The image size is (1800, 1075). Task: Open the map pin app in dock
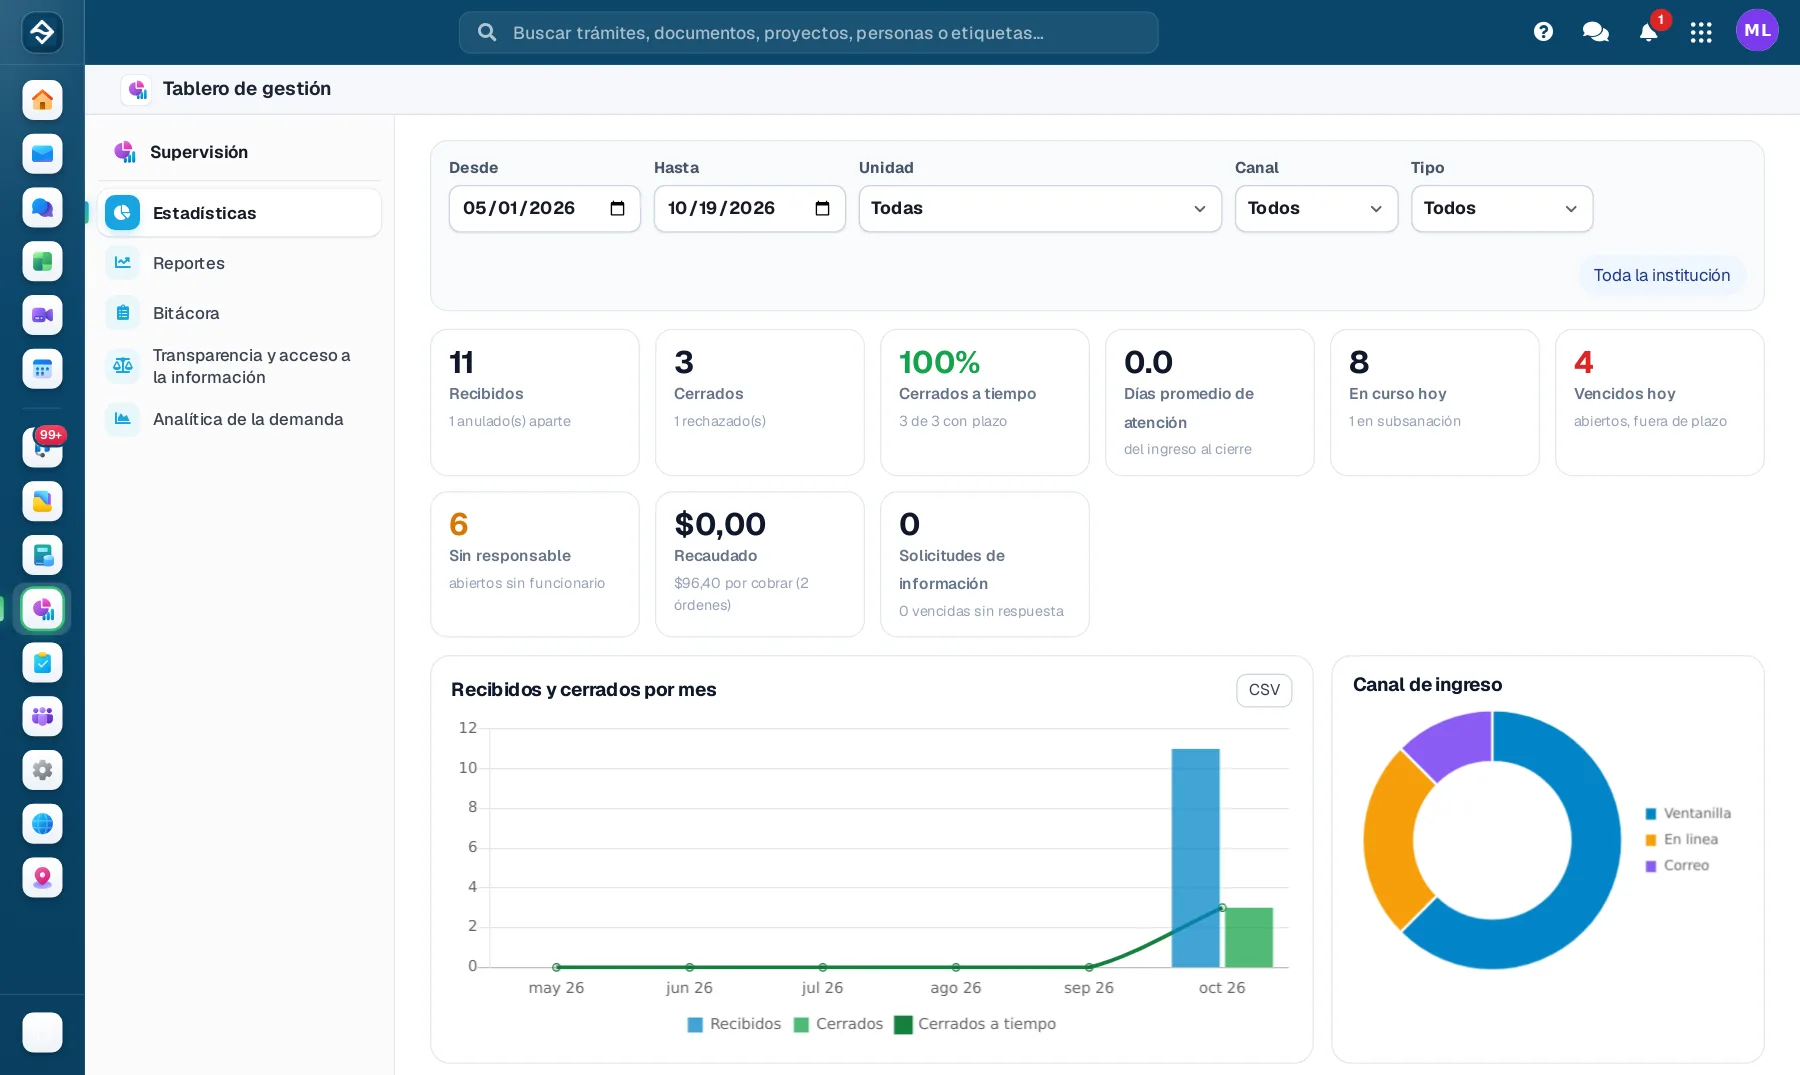point(42,878)
